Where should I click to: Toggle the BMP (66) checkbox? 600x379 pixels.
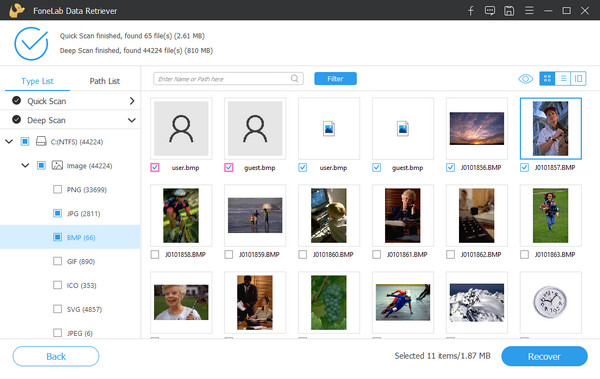coord(57,237)
